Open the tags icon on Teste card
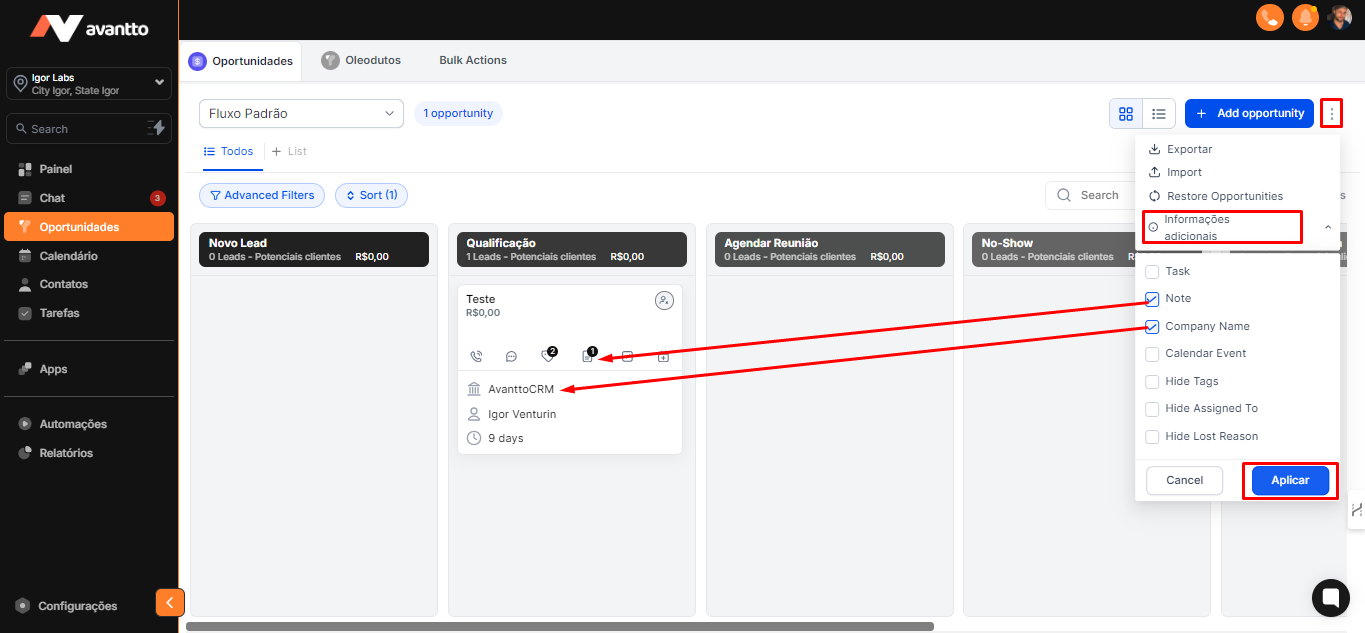The width and height of the screenshot is (1365, 633). pos(547,356)
